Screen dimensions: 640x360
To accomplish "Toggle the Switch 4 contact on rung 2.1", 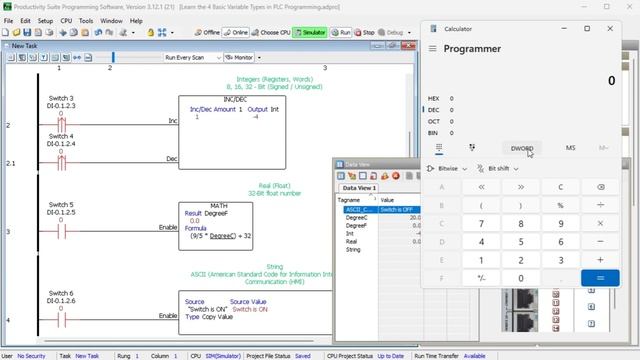I will pyautogui.click(x=61, y=162).
